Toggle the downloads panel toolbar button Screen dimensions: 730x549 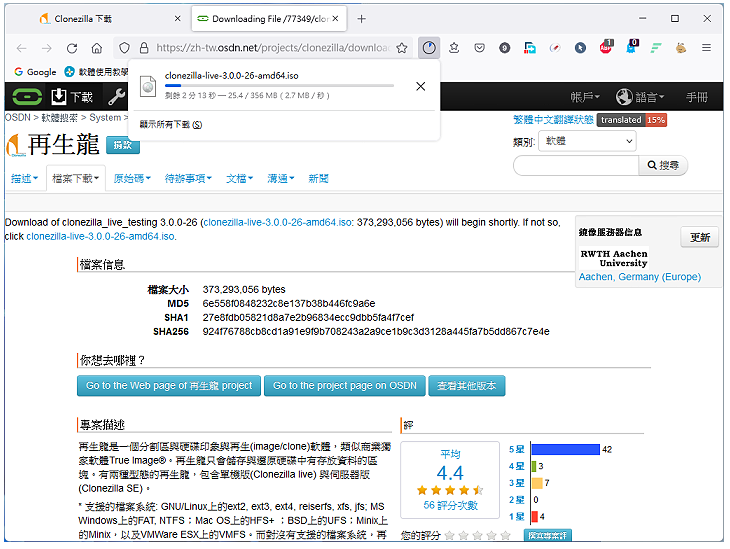point(429,48)
